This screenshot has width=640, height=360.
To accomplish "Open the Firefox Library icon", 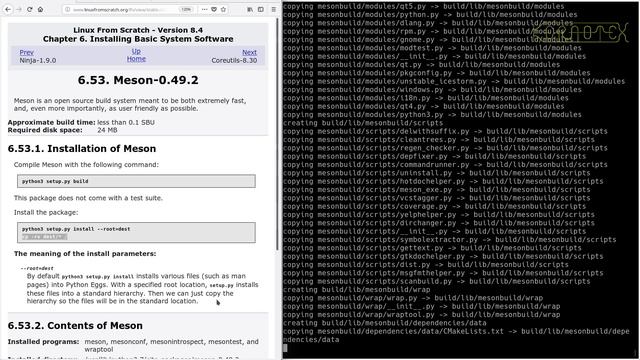I will (250, 9).
